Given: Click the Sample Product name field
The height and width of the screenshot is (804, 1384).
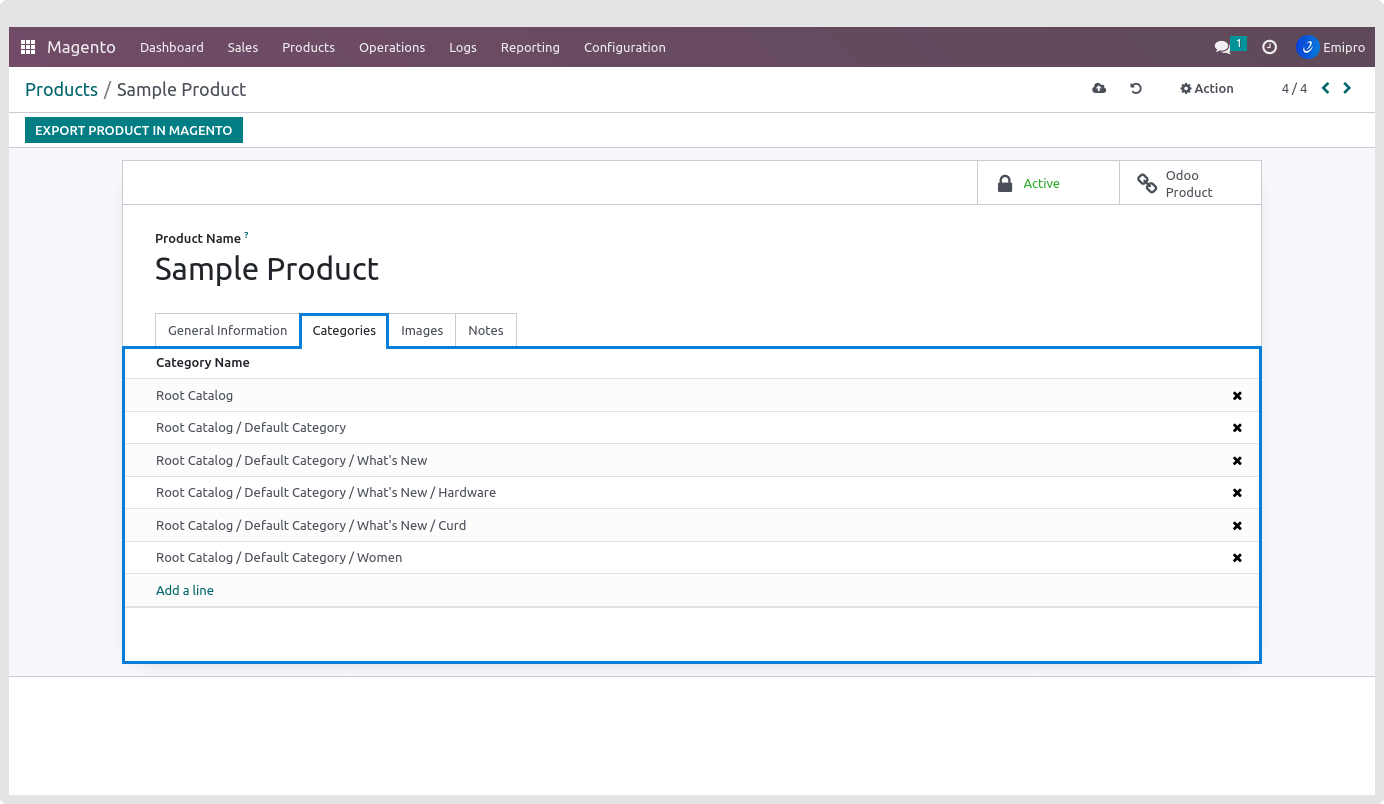Looking at the screenshot, I should (267, 269).
